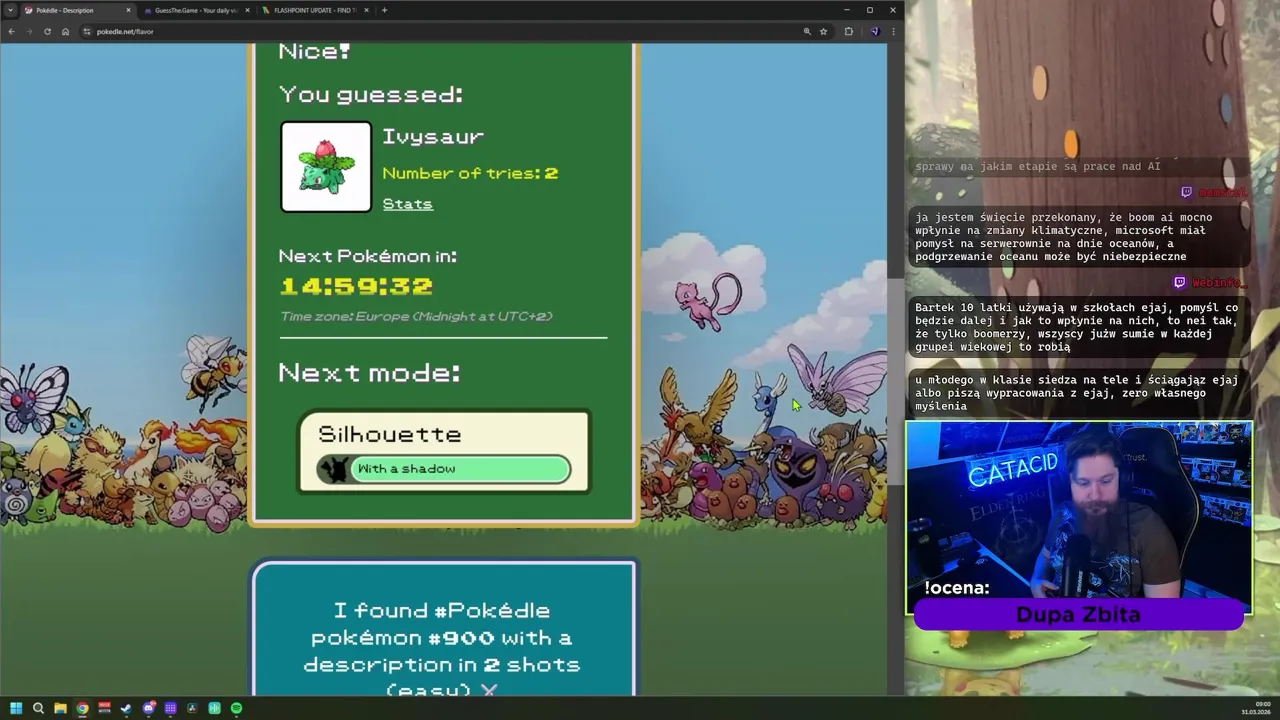Click the Number of tries: 2 text
The height and width of the screenshot is (720, 1280).
[x=470, y=173]
